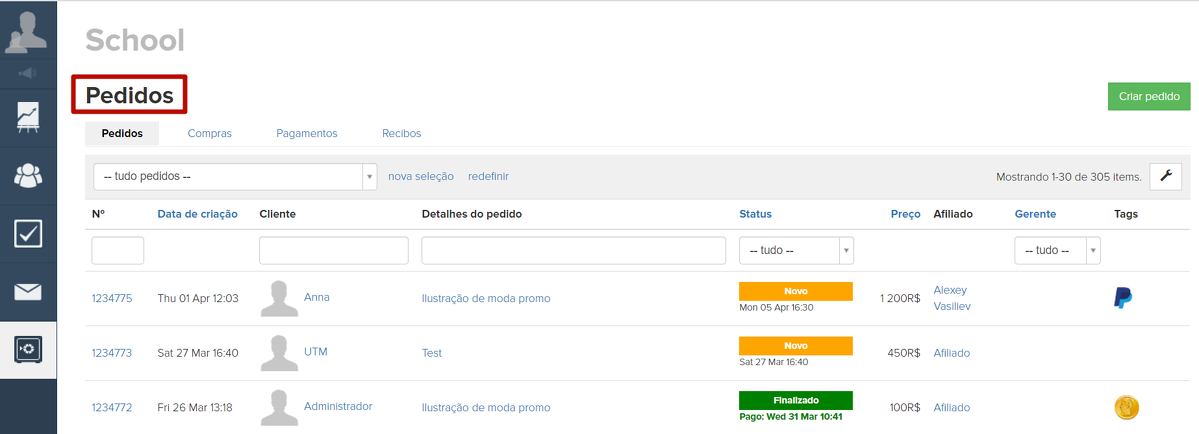Expand the '-- tudo pedidos --' selection dropdown
This screenshot has width=1199, height=434.
click(x=234, y=176)
